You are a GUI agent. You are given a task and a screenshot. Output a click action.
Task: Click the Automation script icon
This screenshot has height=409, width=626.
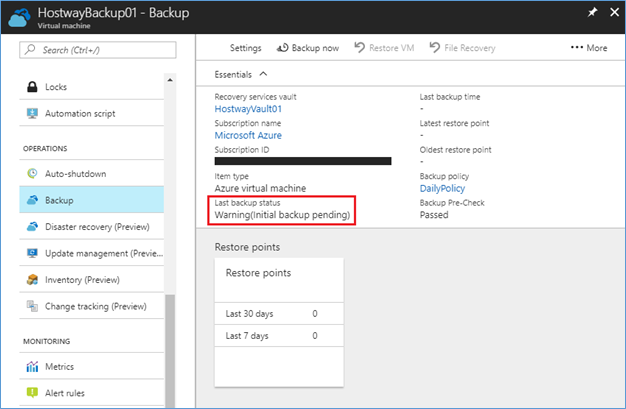point(32,113)
